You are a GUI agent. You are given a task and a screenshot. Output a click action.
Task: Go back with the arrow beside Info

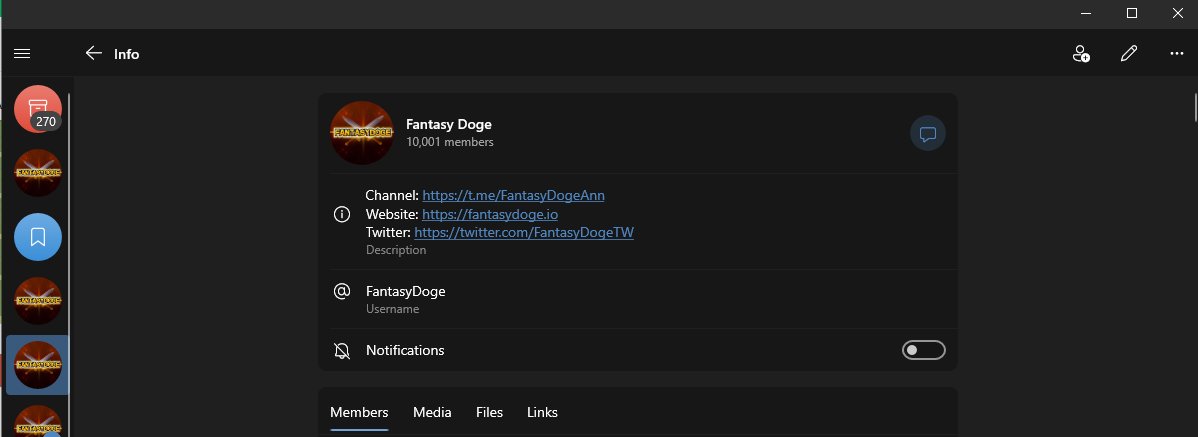93,53
